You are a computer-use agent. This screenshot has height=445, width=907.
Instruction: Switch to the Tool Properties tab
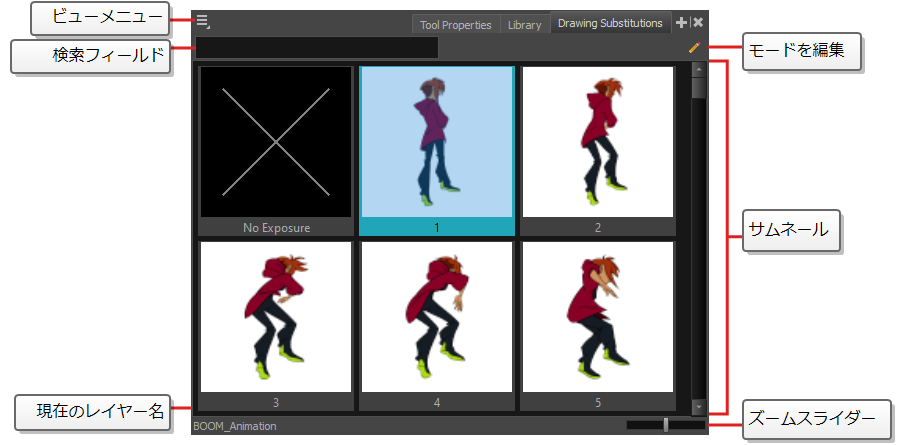(x=456, y=25)
